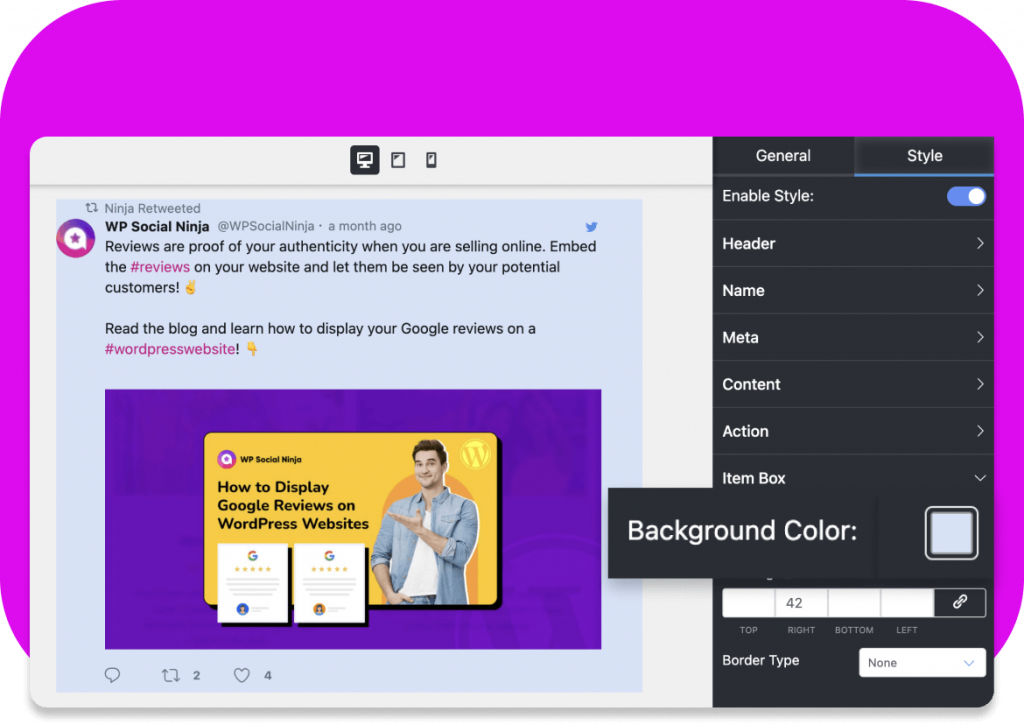Image resolution: width=1024 pixels, height=725 pixels.
Task: Click the retweet icon beside Ninja Retweeted
Action: 92,208
